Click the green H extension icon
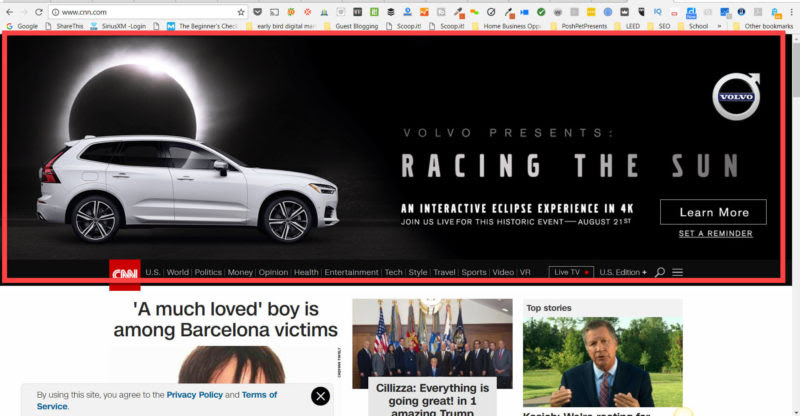Screen dimensions: 800x416 (374, 12)
